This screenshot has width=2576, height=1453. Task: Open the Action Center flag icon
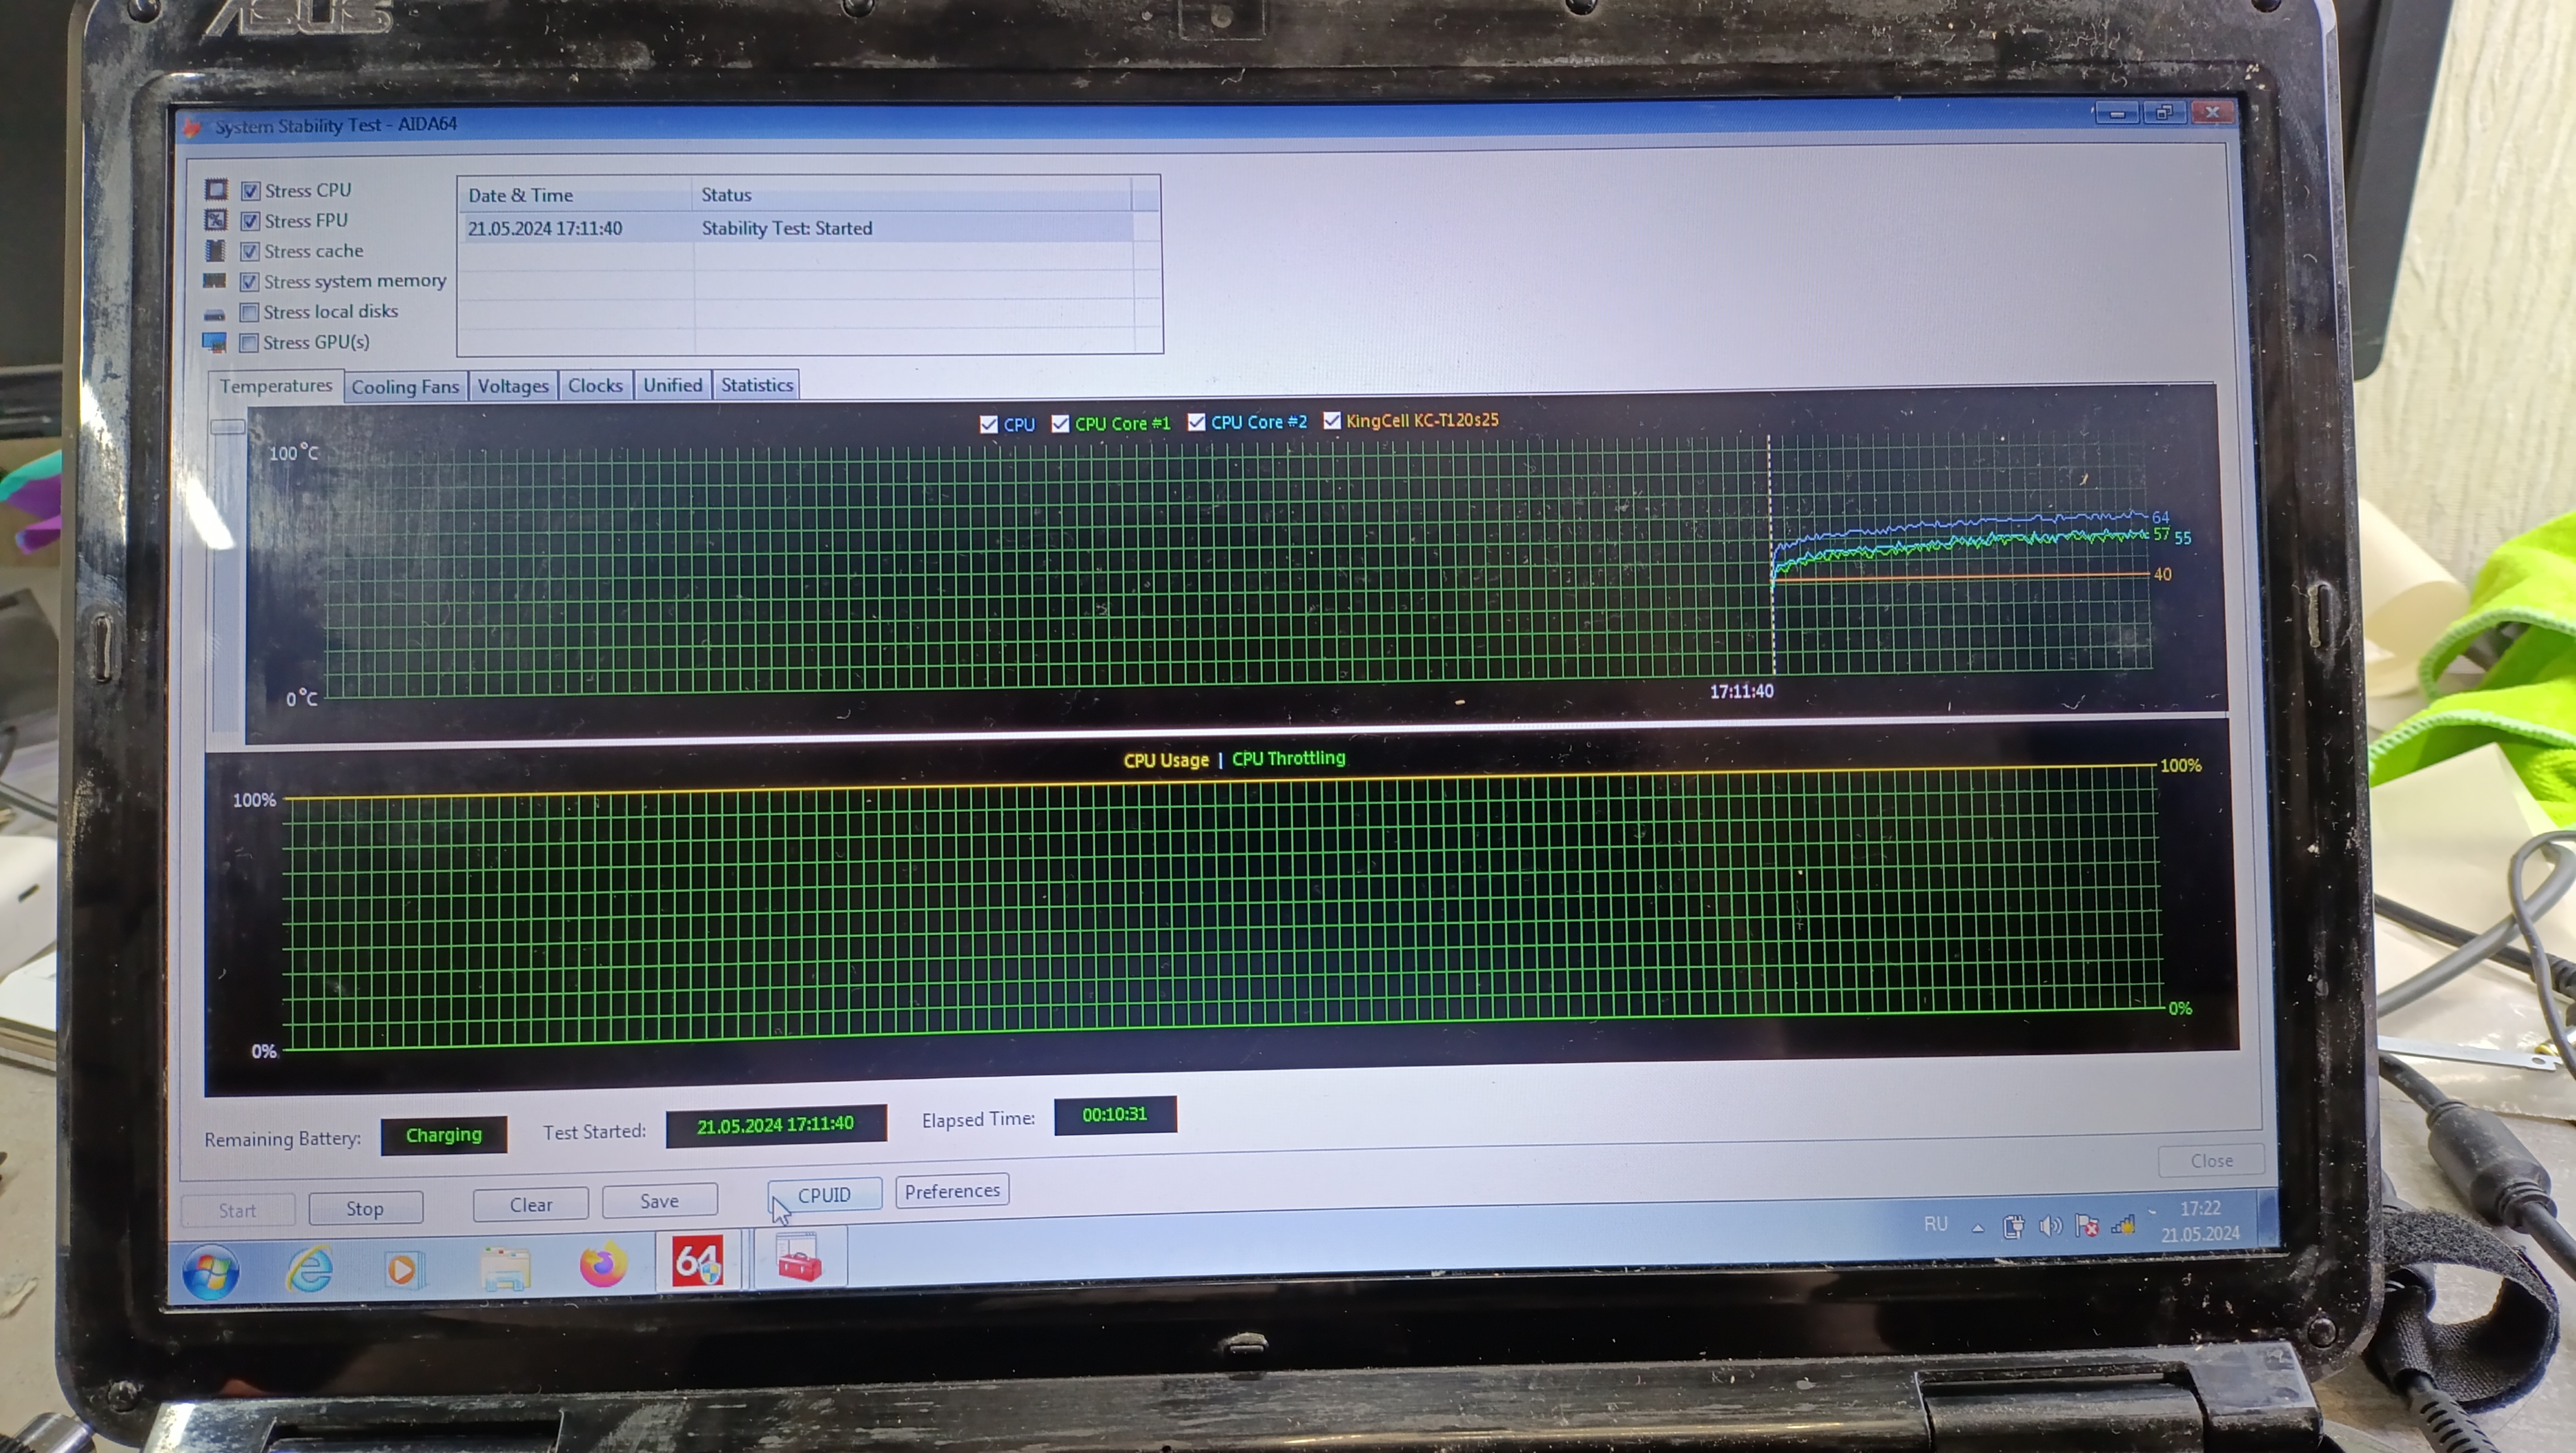(x=2087, y=1225)
